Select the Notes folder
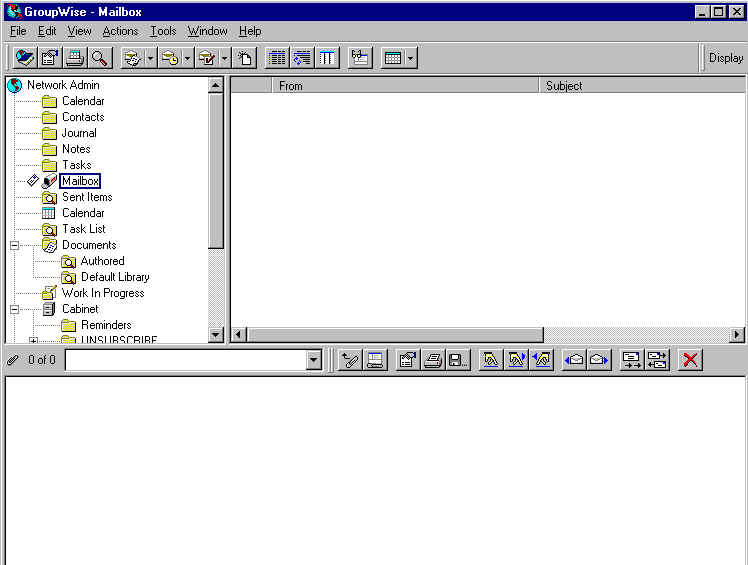The height and width of the screenshot is (565, 748). (76, 149)
